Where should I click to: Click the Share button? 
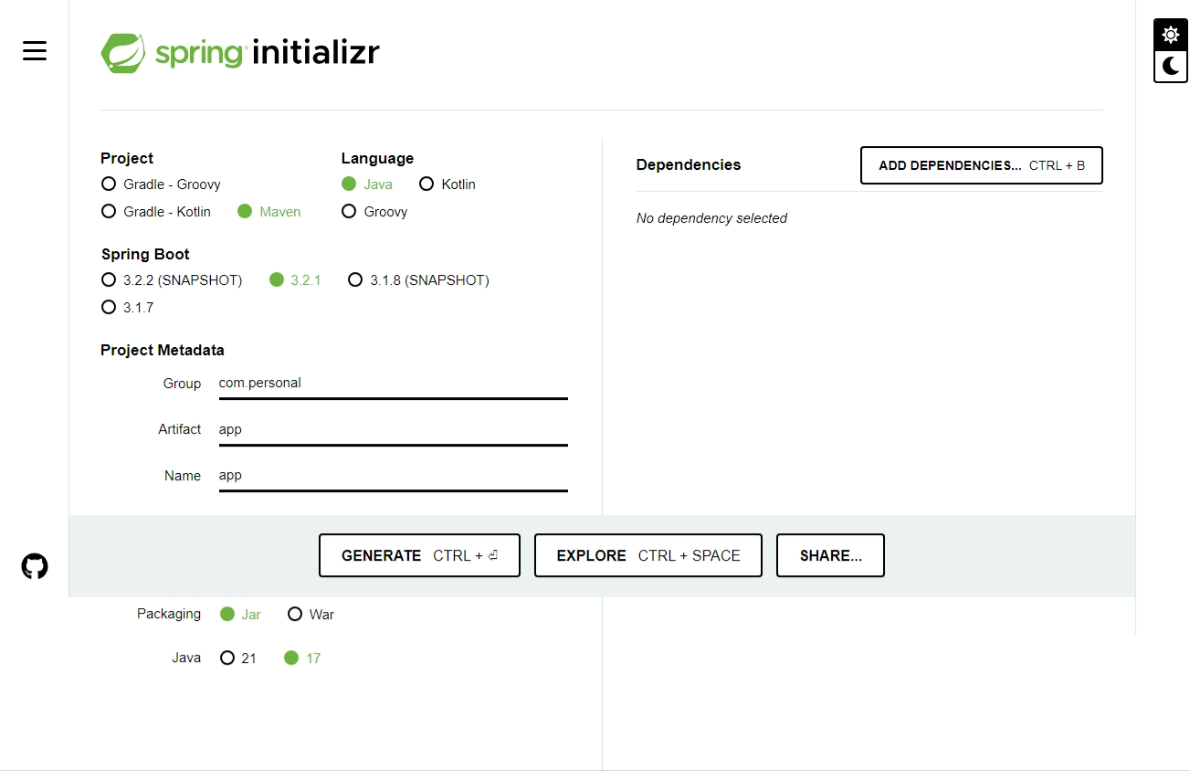(x=830, y=555)
